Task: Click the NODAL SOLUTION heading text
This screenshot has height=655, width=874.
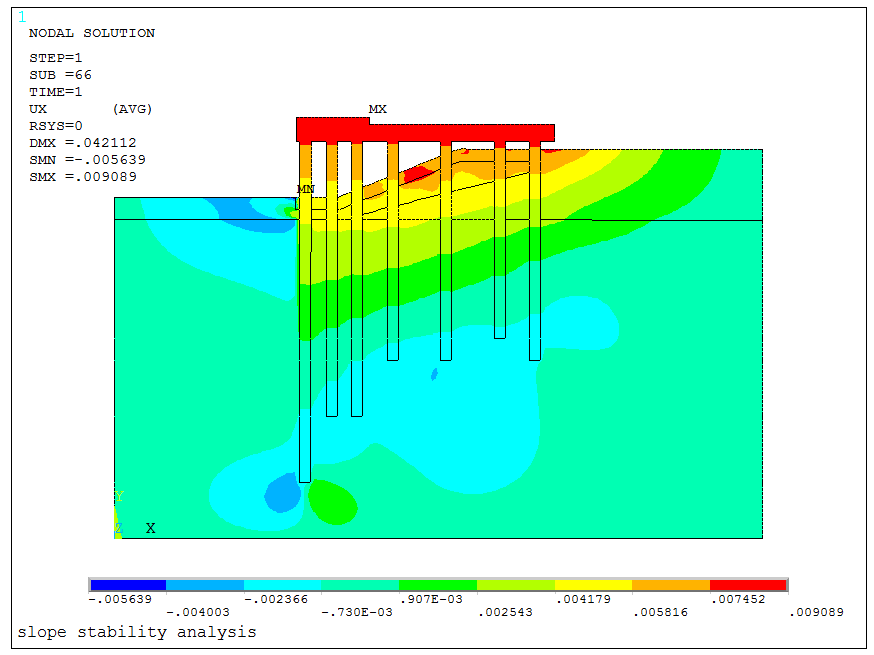Action: tap(91, 33)
